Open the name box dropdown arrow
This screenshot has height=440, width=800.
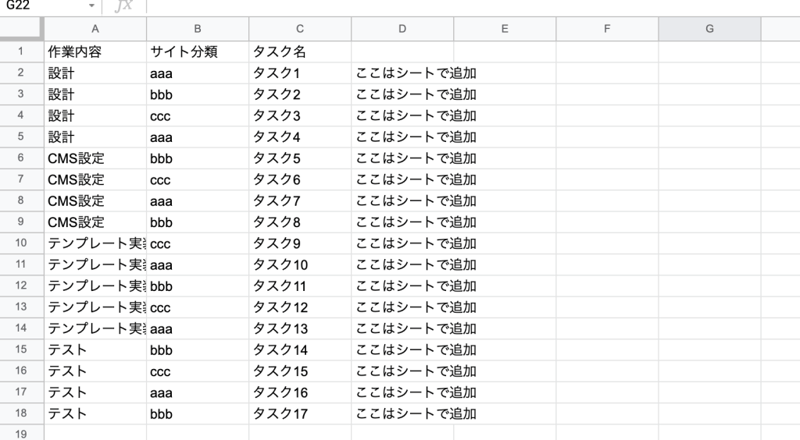92,6
